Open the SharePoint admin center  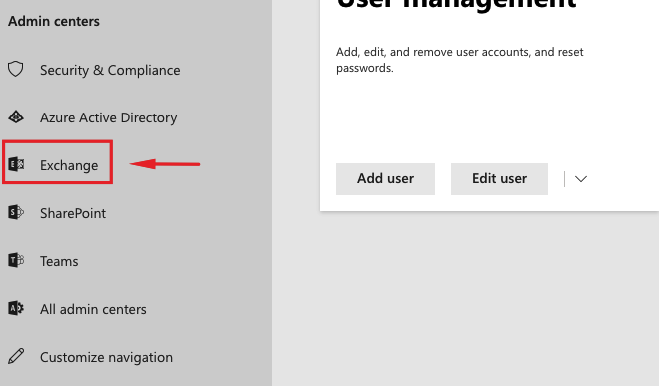pos(73,213)
